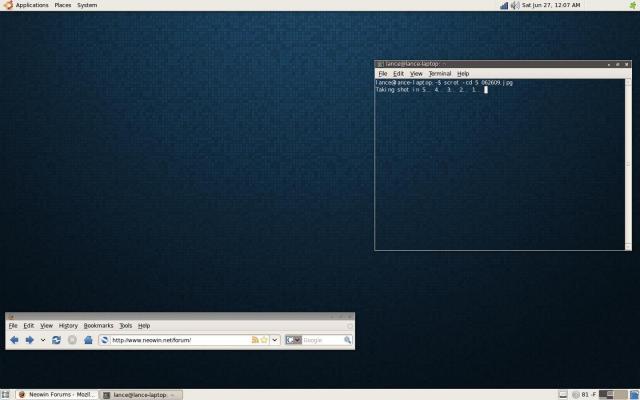Click the green icon at top-right panel corner
Image resolution: width=640 pixels, height=400 pixels.
[633, 5]
